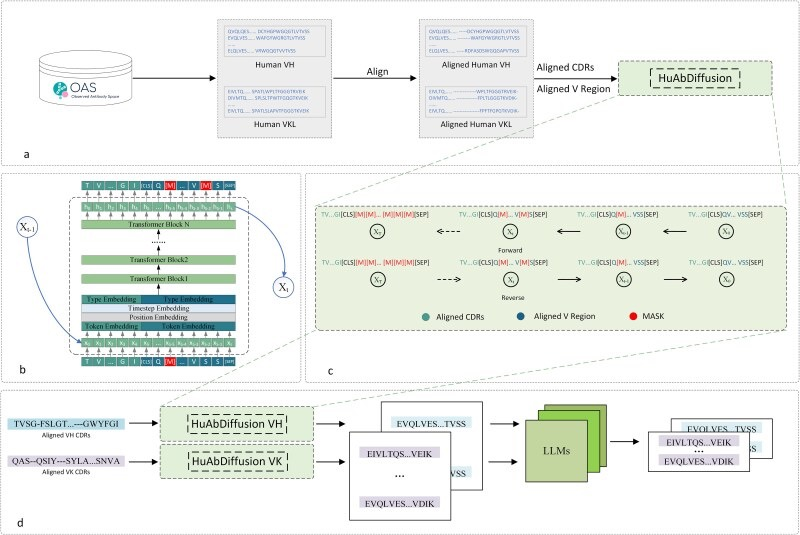Click 'EVQLVES...TVSS' between HuAbDiffusion and LLMs

(x=431, y=424)
